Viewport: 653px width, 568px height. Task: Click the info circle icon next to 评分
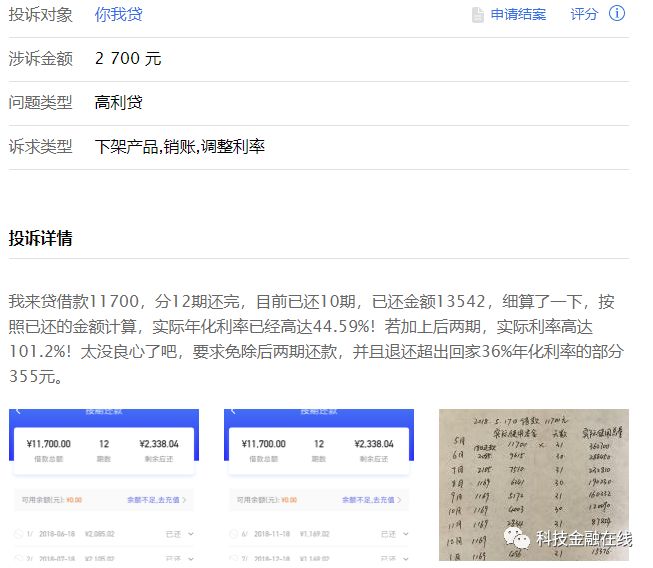617,13
